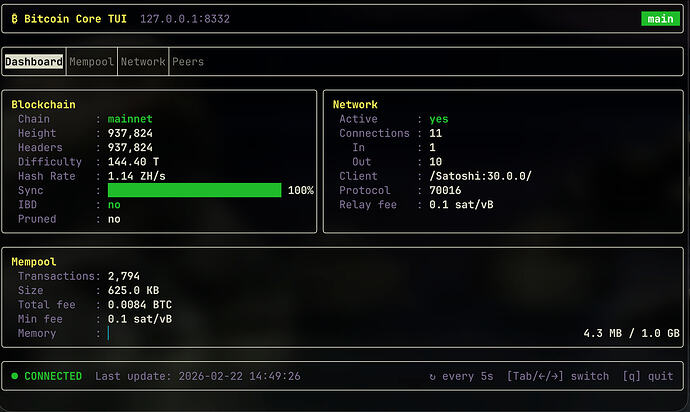
Task: Go to the Peers tab
Action: [x=187, y=62]
